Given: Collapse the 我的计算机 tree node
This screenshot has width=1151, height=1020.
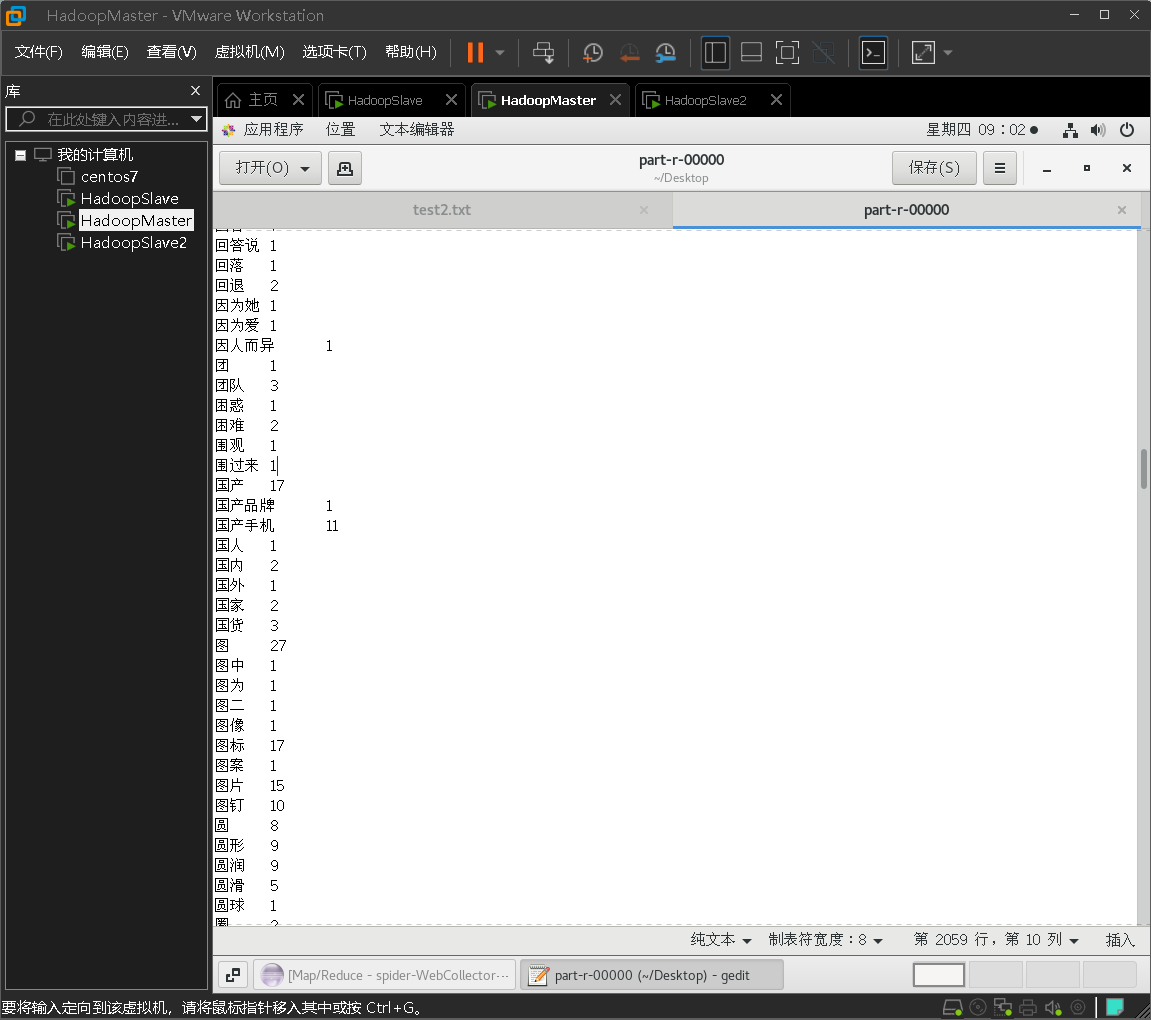Looking at the screenshot, I should (21, 155).
